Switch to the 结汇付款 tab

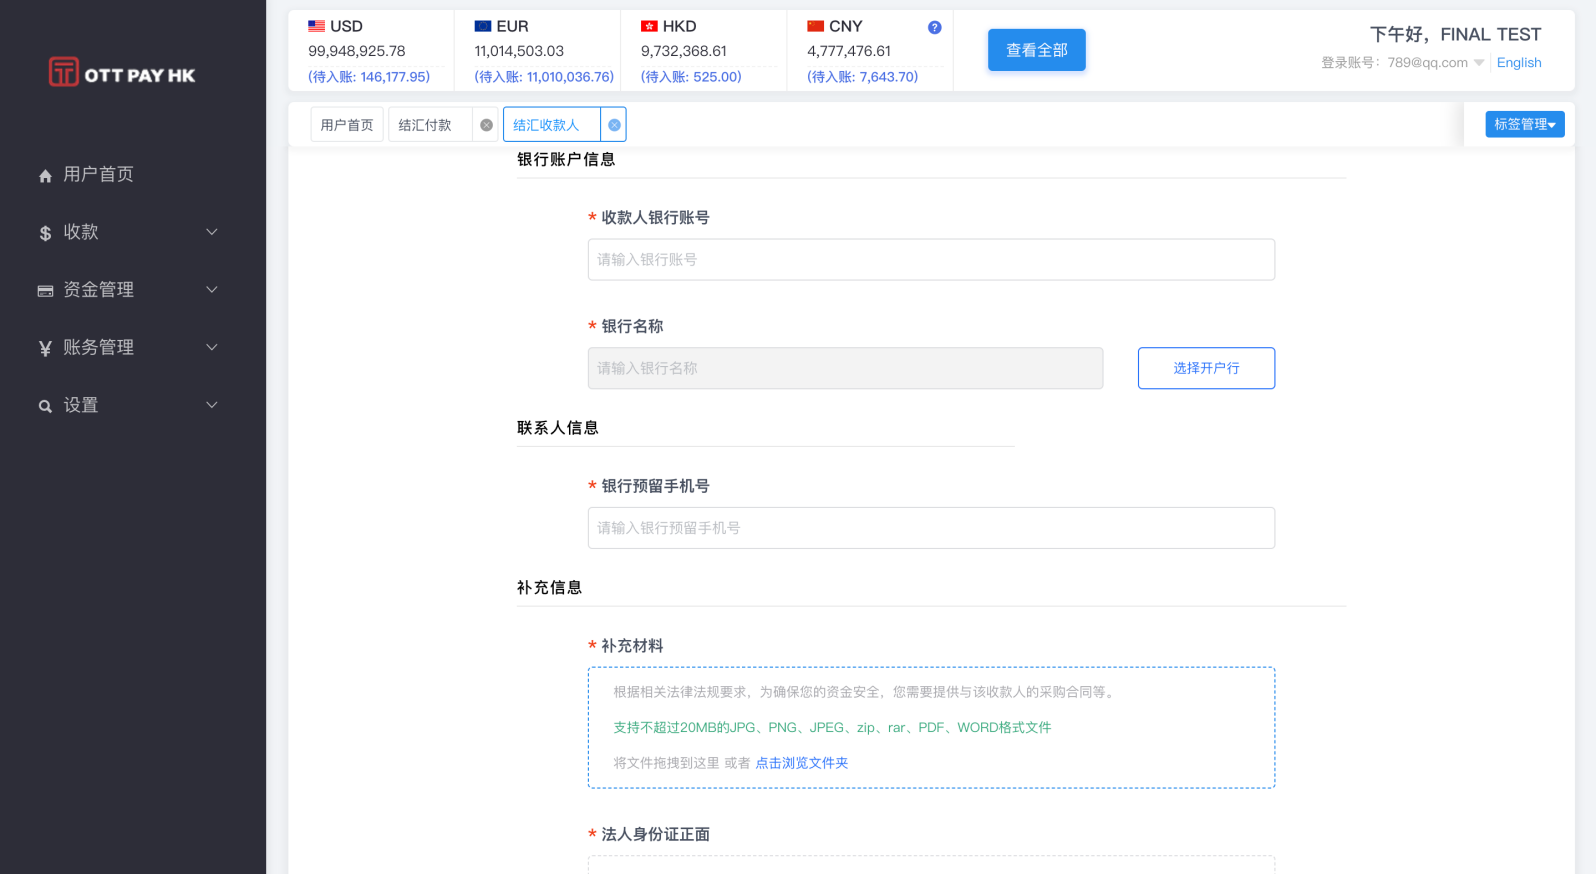[x=425, y=125]
